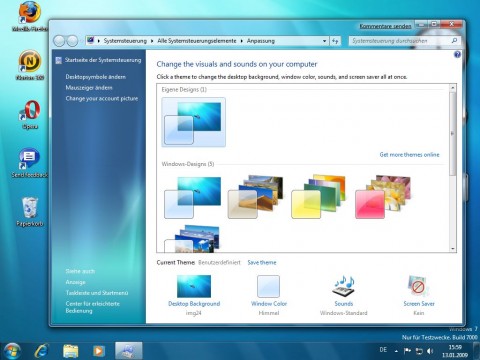Click the Alle Systemsteuerungselemente breadcrumb

coord(197,41)
